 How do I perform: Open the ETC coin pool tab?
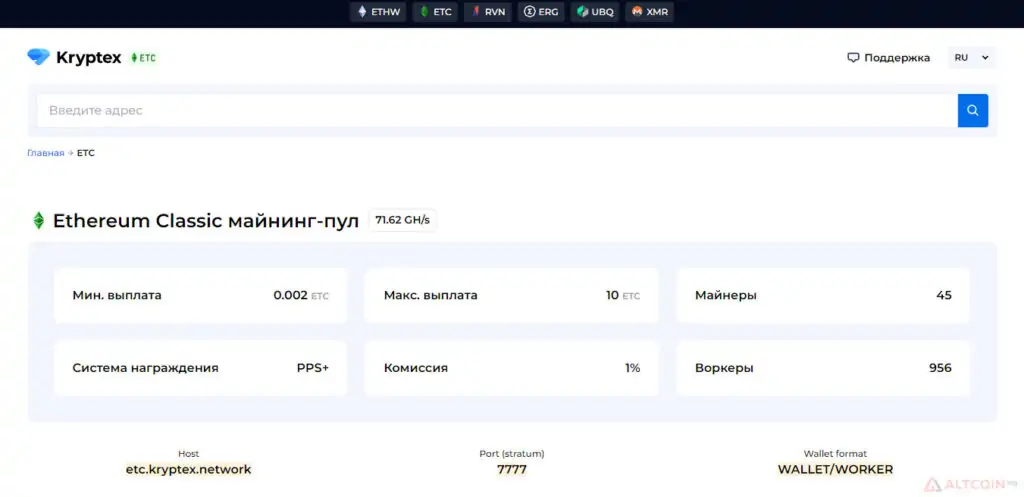435,12
